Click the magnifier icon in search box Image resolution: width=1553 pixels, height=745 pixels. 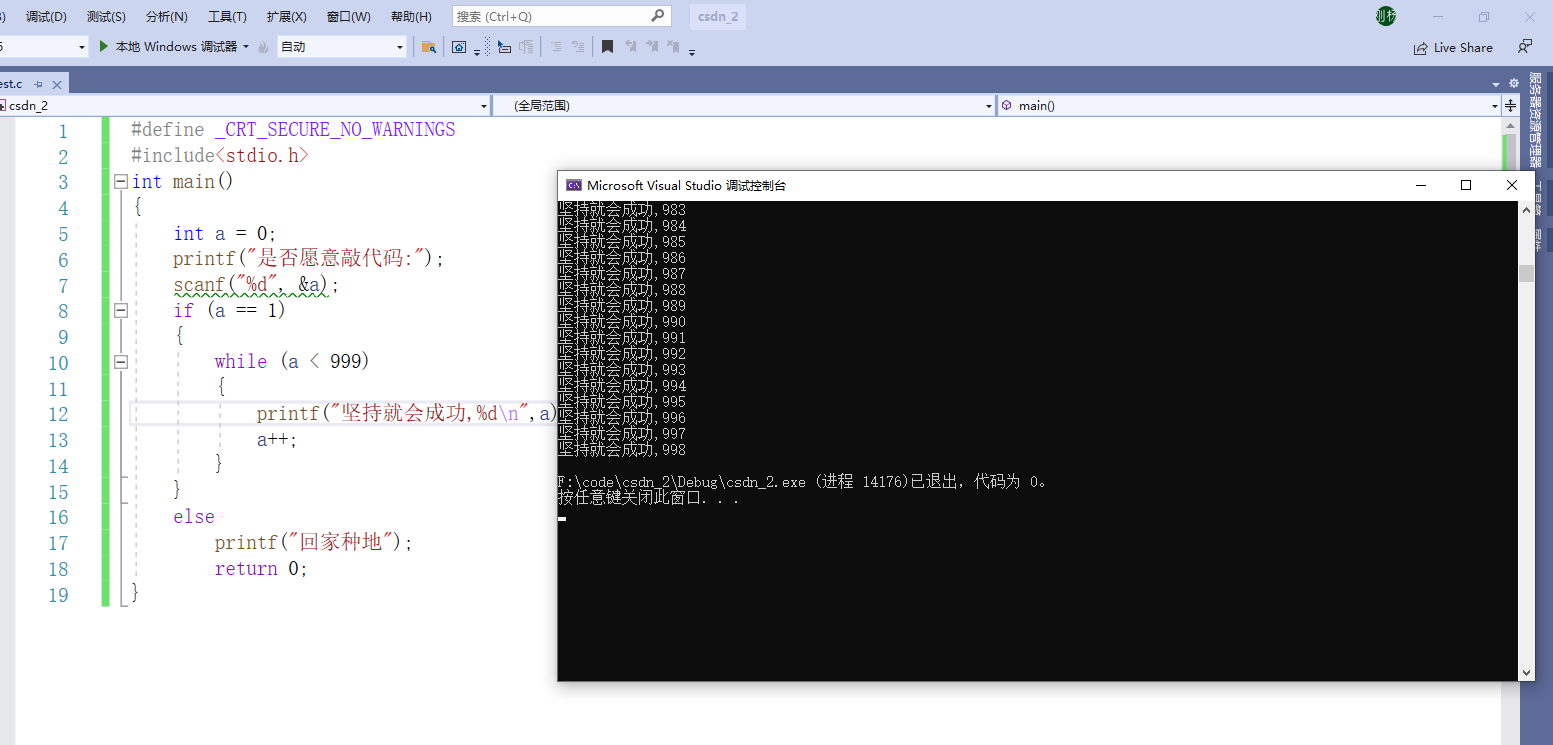point(657,16)
